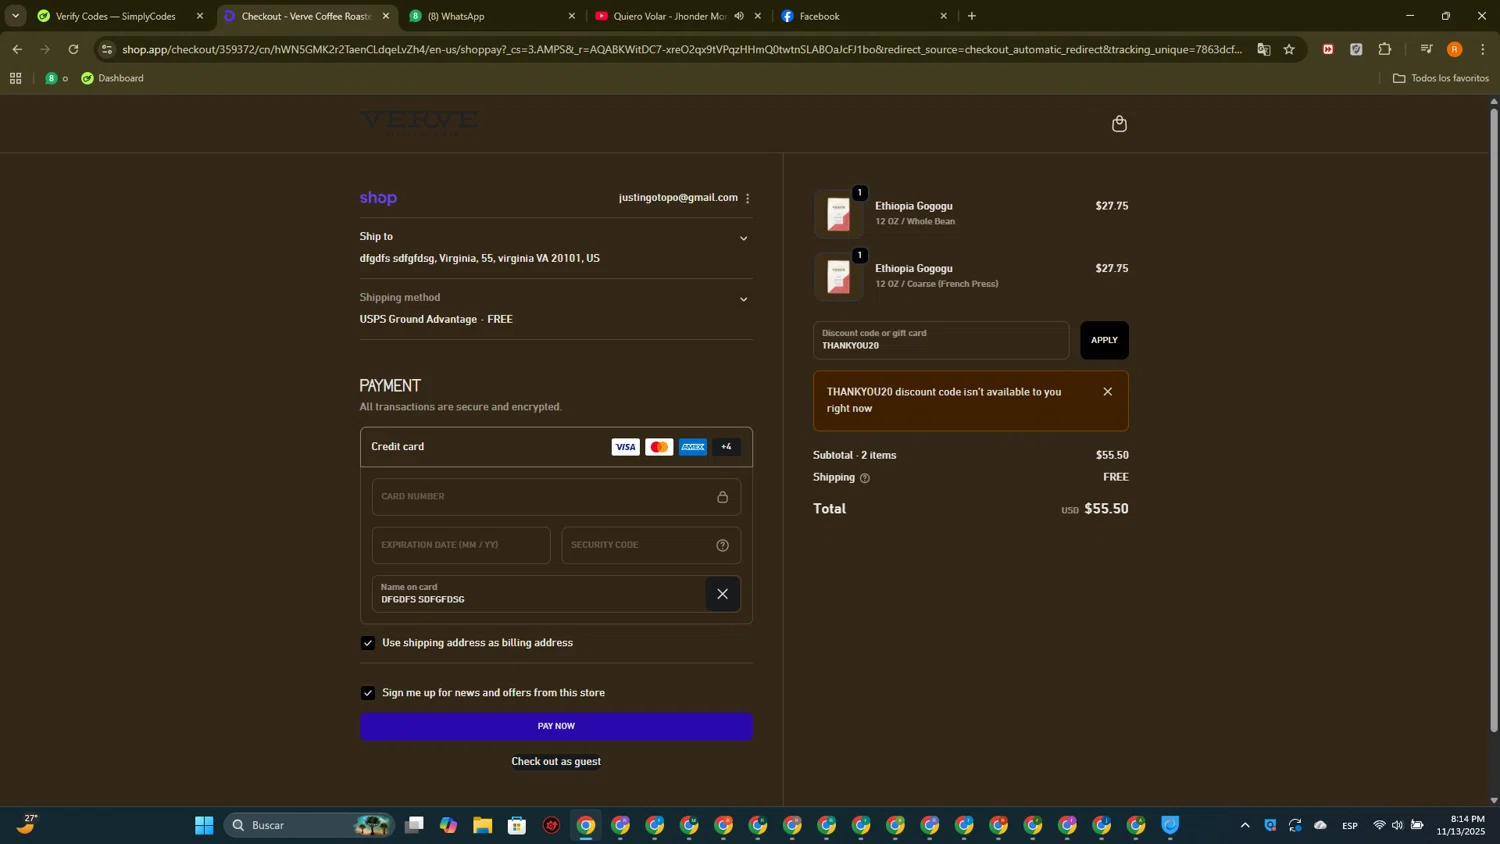Reload the checkout page
The width and height of the screenshot is (1500, 844).
(73, 49)
